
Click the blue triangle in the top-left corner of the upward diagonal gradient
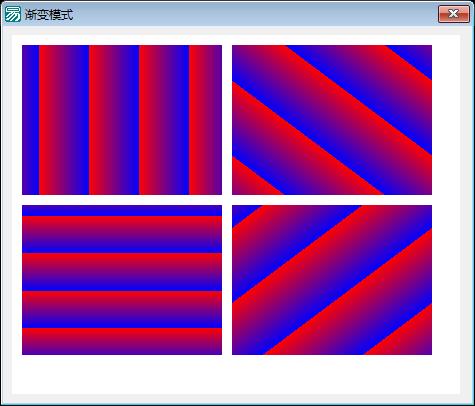click(242, 212)
